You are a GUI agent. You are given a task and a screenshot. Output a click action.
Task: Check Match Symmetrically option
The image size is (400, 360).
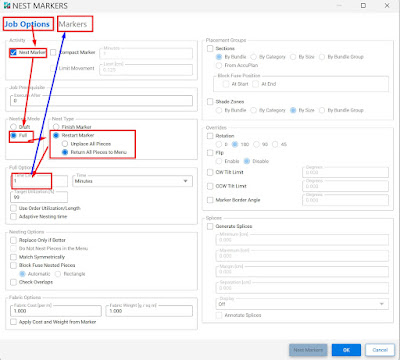point(13,257)
